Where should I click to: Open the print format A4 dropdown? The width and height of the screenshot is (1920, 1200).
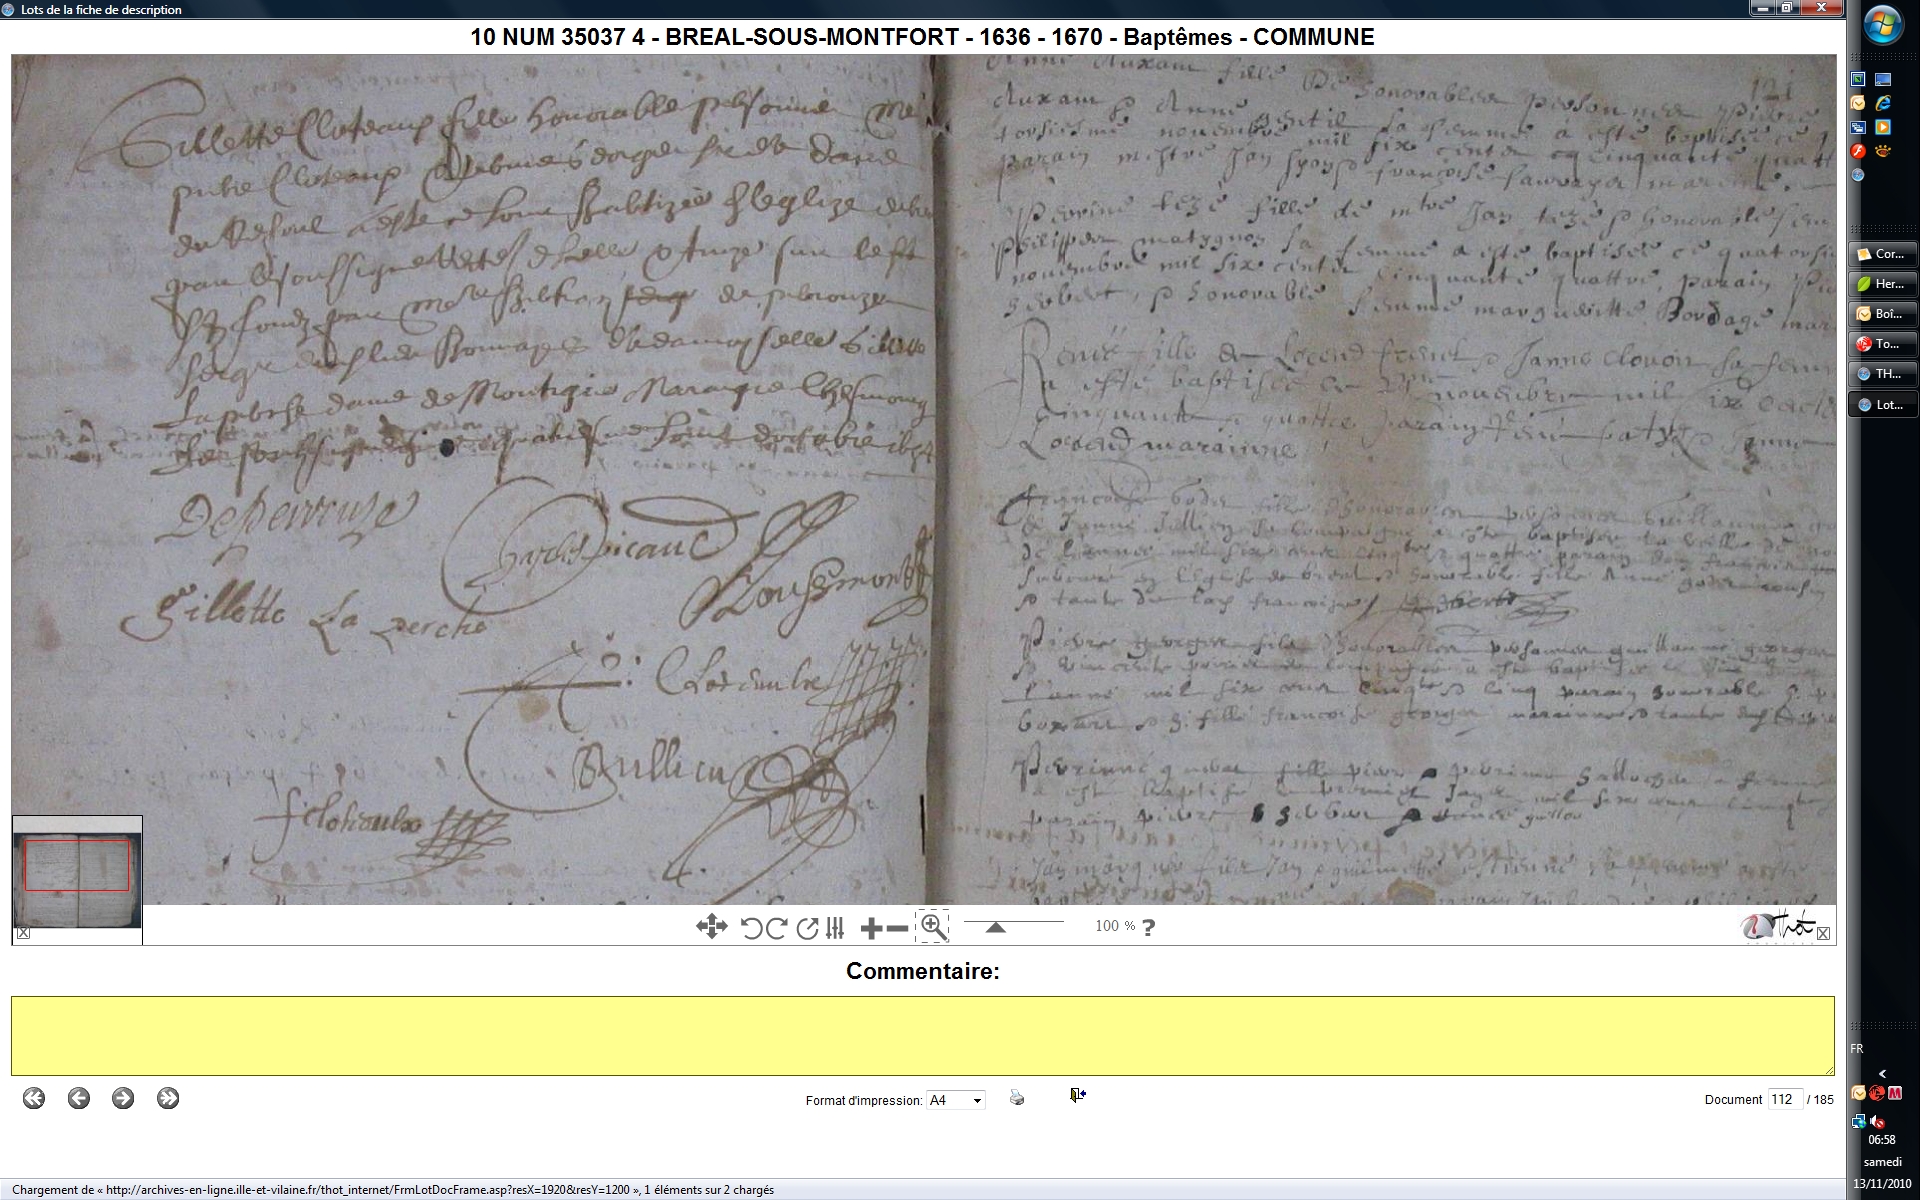(x=955, y=1100)
